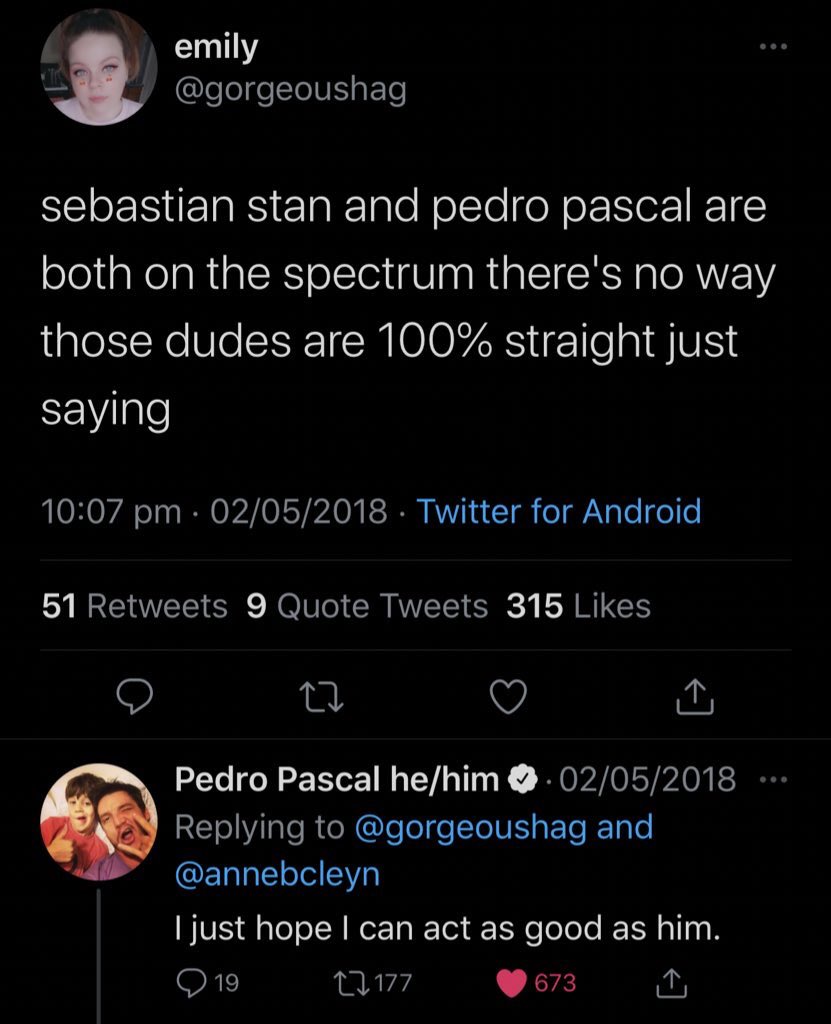
Task: Like emily's tweet with heart icon
Action: [x=510, y=697]
